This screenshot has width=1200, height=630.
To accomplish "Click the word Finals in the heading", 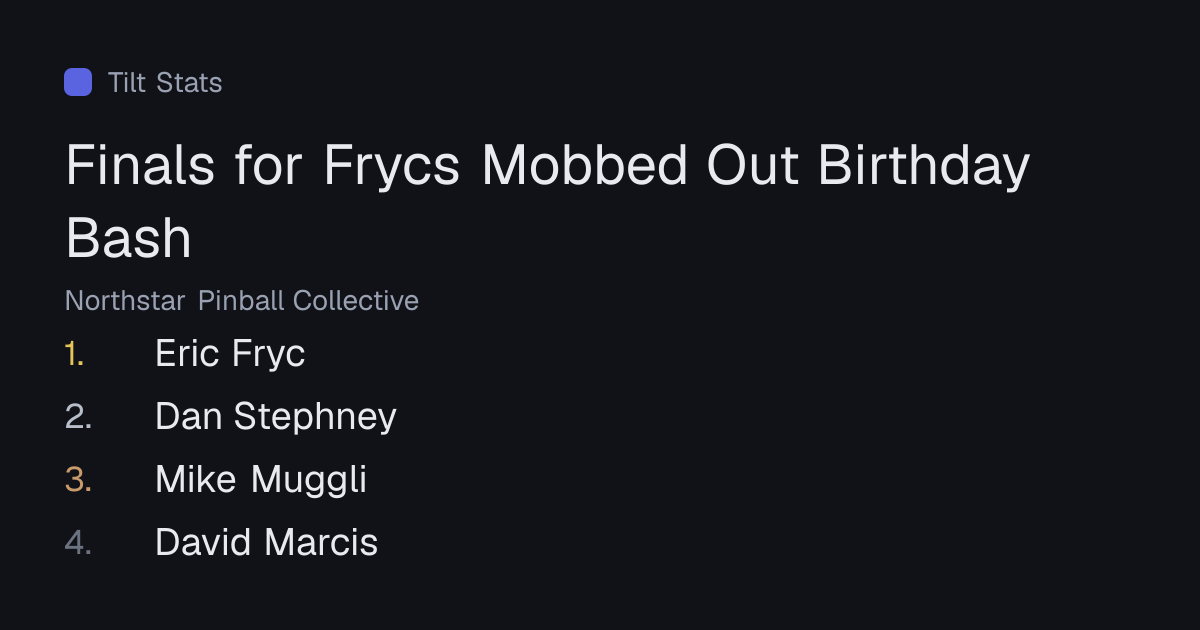I will (x=140, y=166).
